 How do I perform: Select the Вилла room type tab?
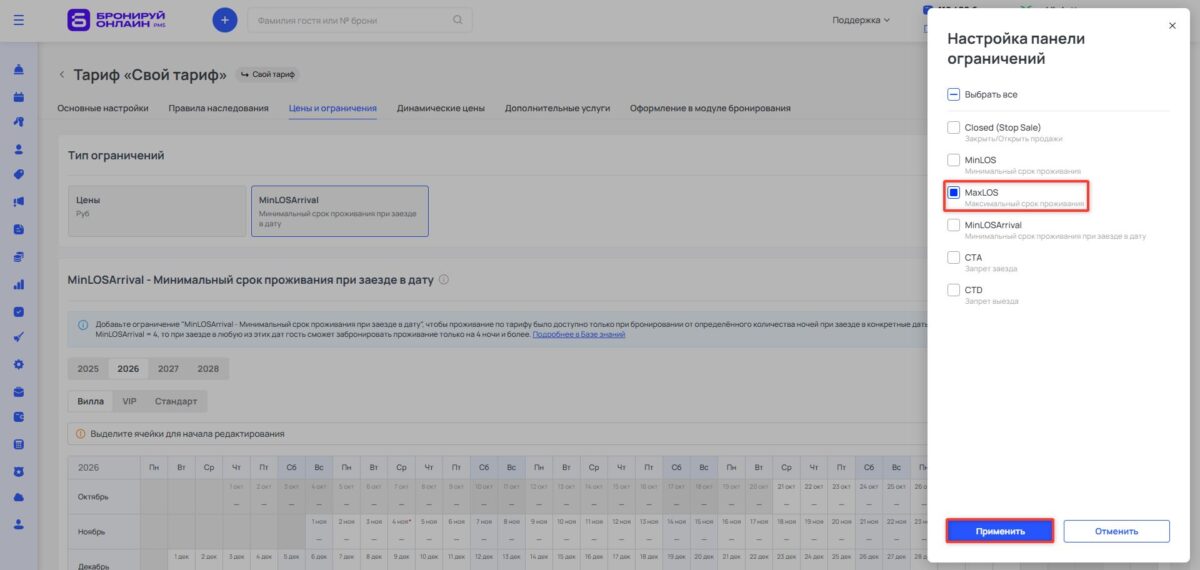pyautogui.click(x=91, y=401)
